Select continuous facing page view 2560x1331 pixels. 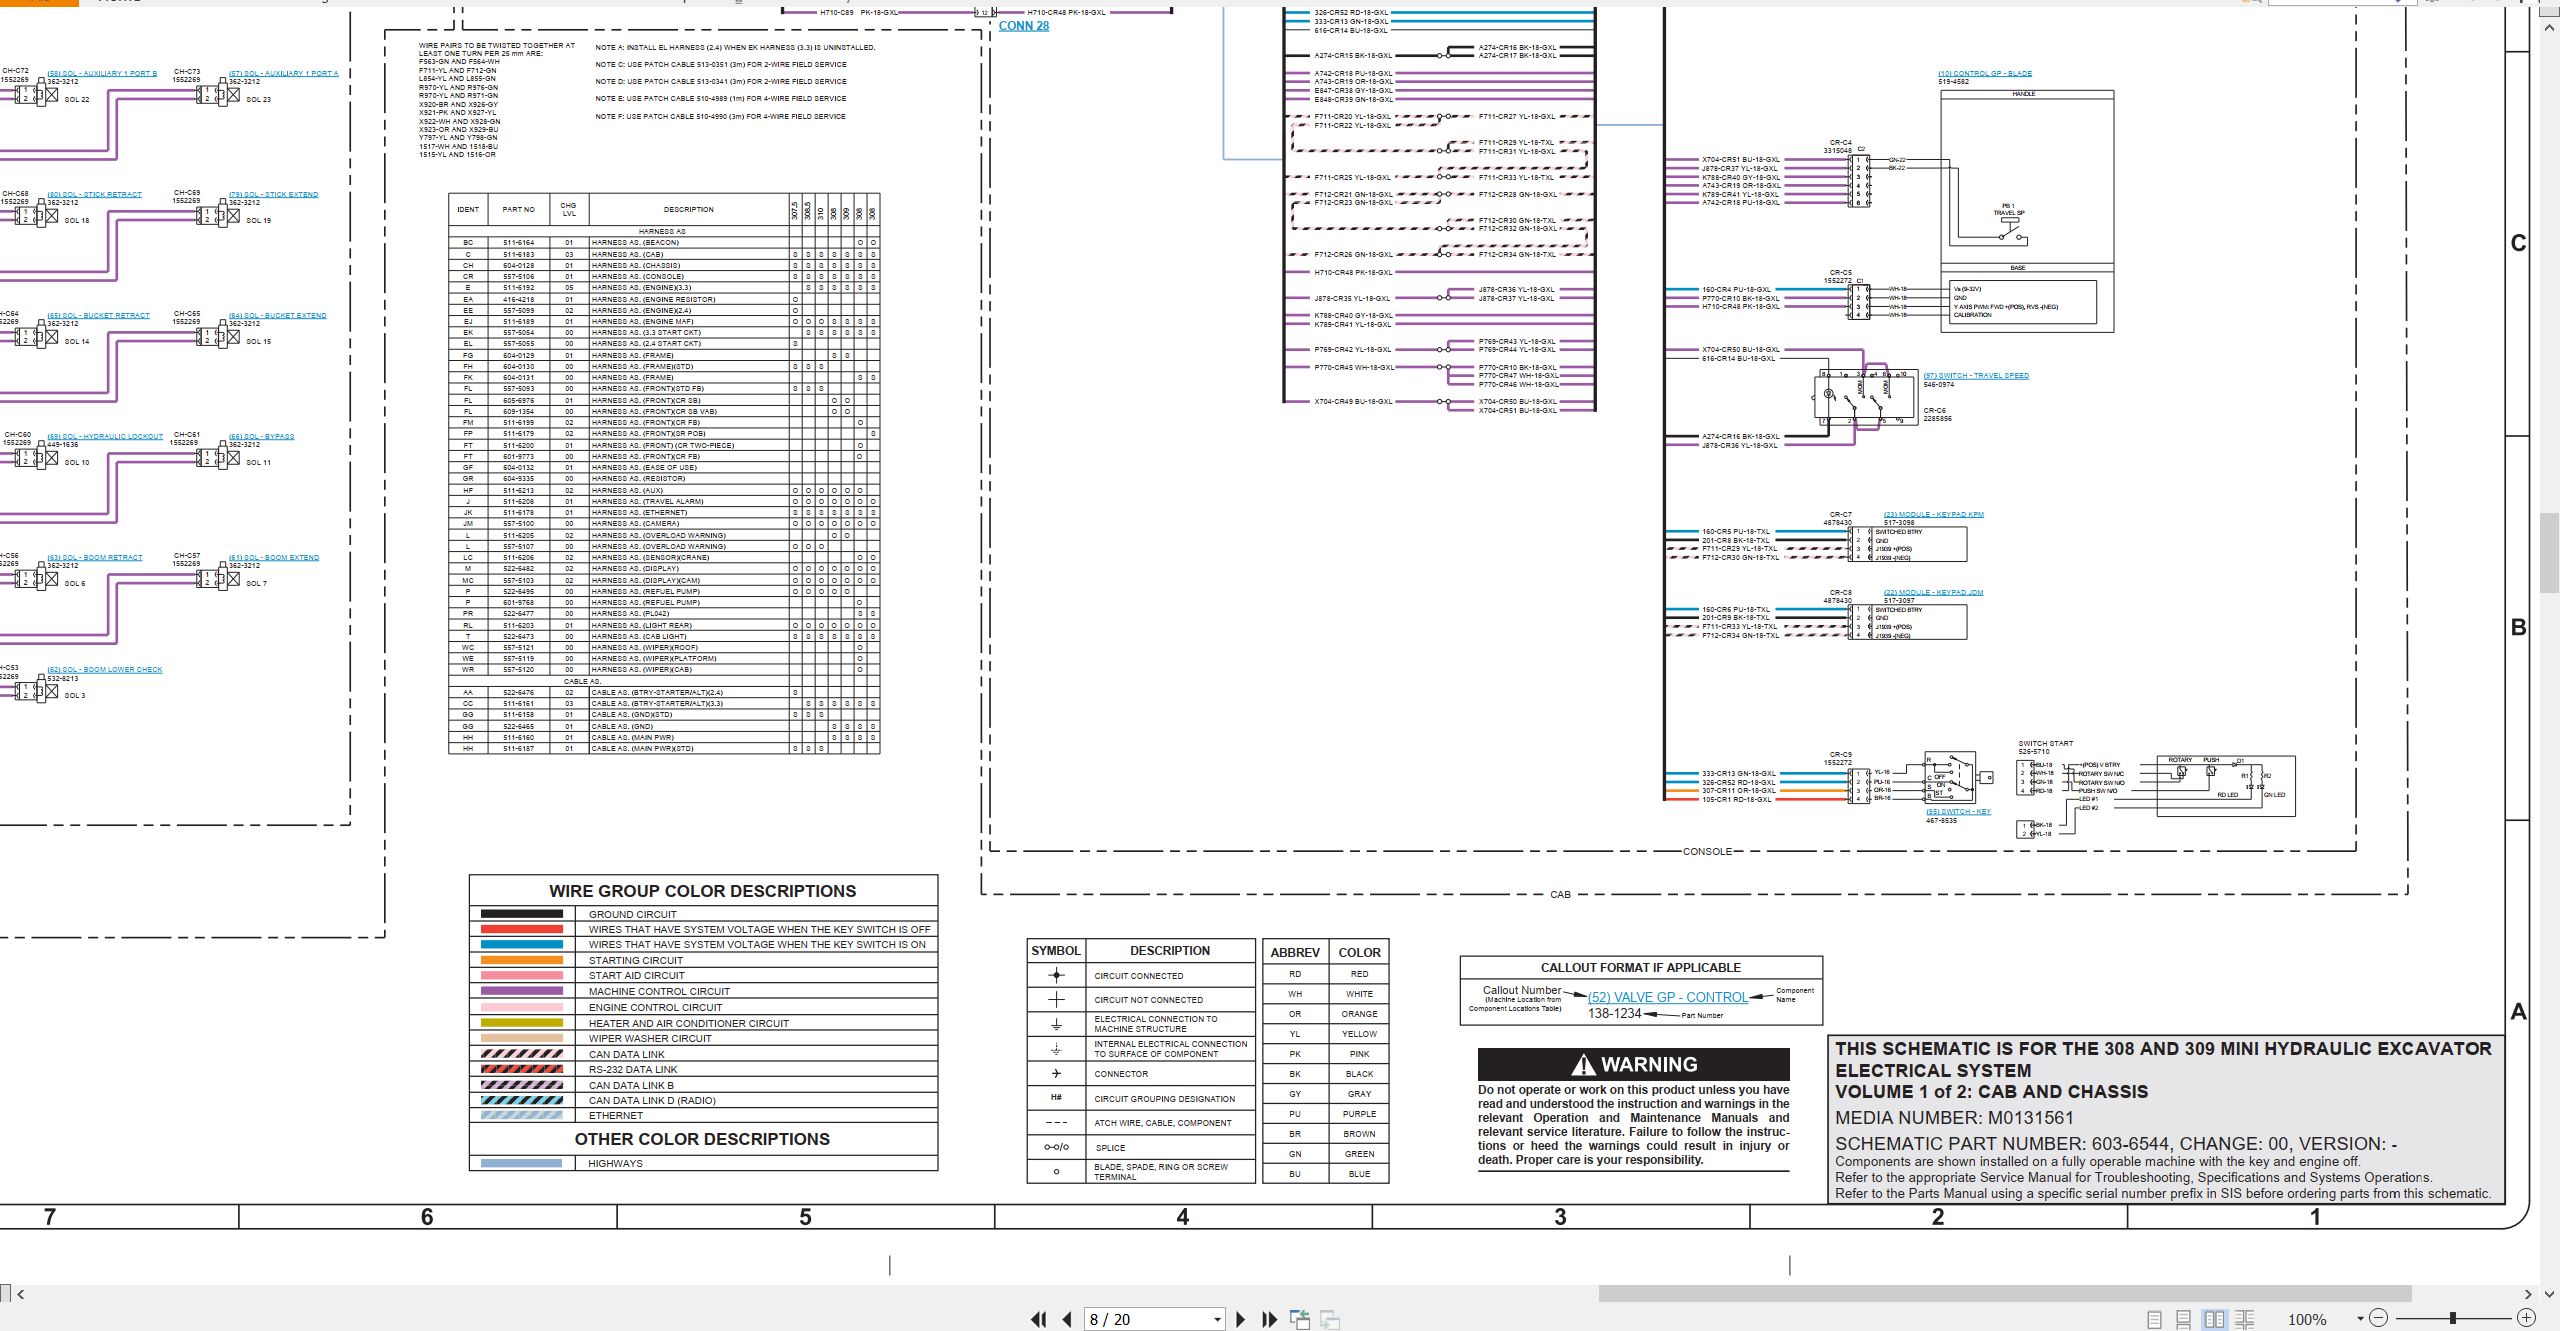click(2244, 1319)
